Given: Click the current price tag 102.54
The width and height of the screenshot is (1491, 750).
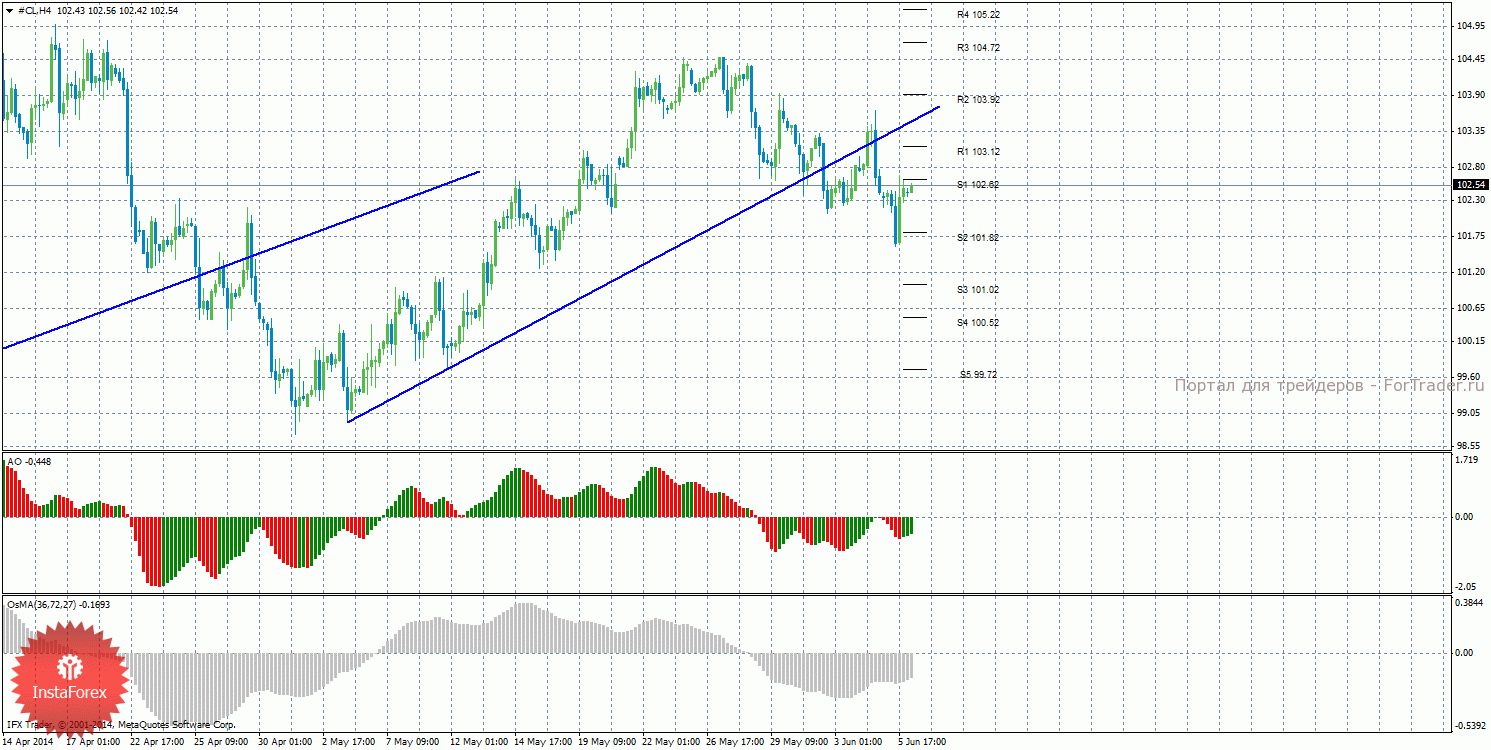Looking at the screenshot, I should [x=1470, y=185].
